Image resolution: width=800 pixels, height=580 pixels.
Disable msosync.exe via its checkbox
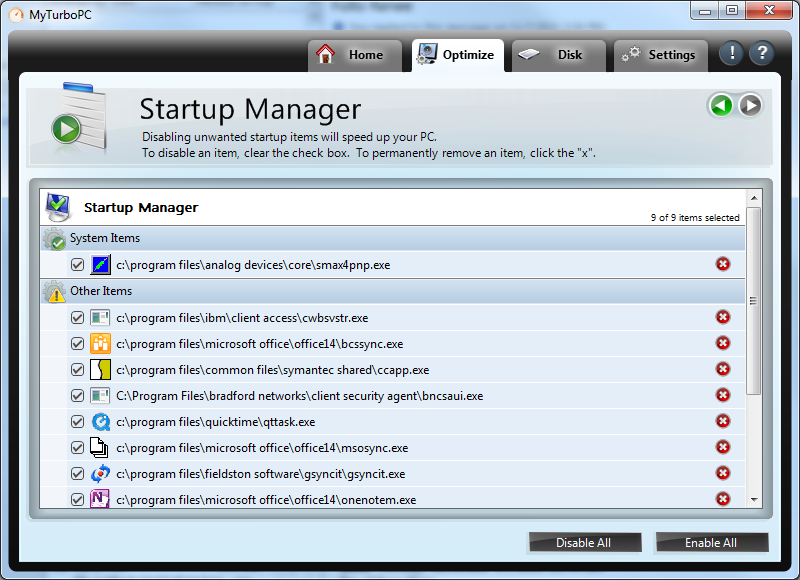(x=77, y=448)
